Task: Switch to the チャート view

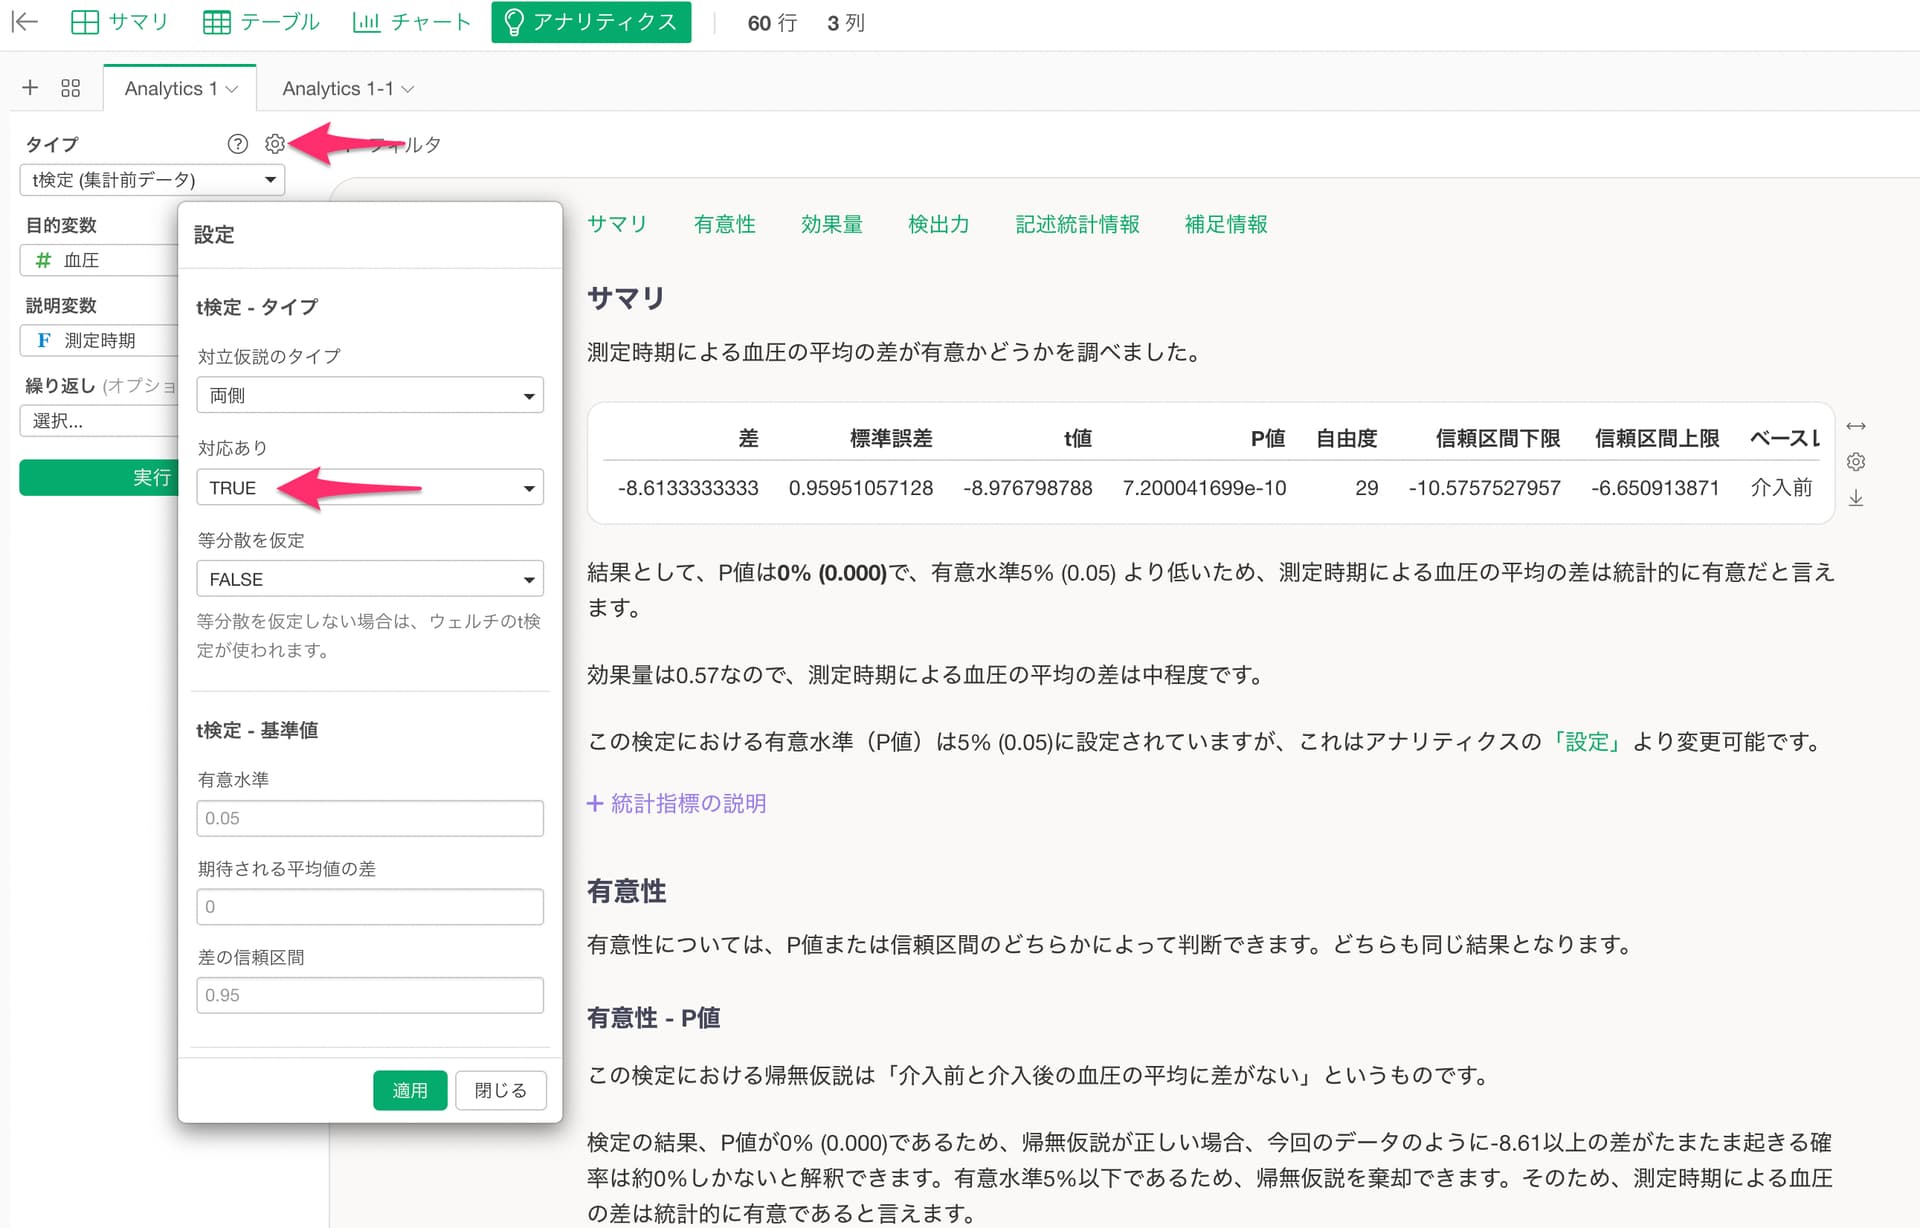Action: [412, 22]
